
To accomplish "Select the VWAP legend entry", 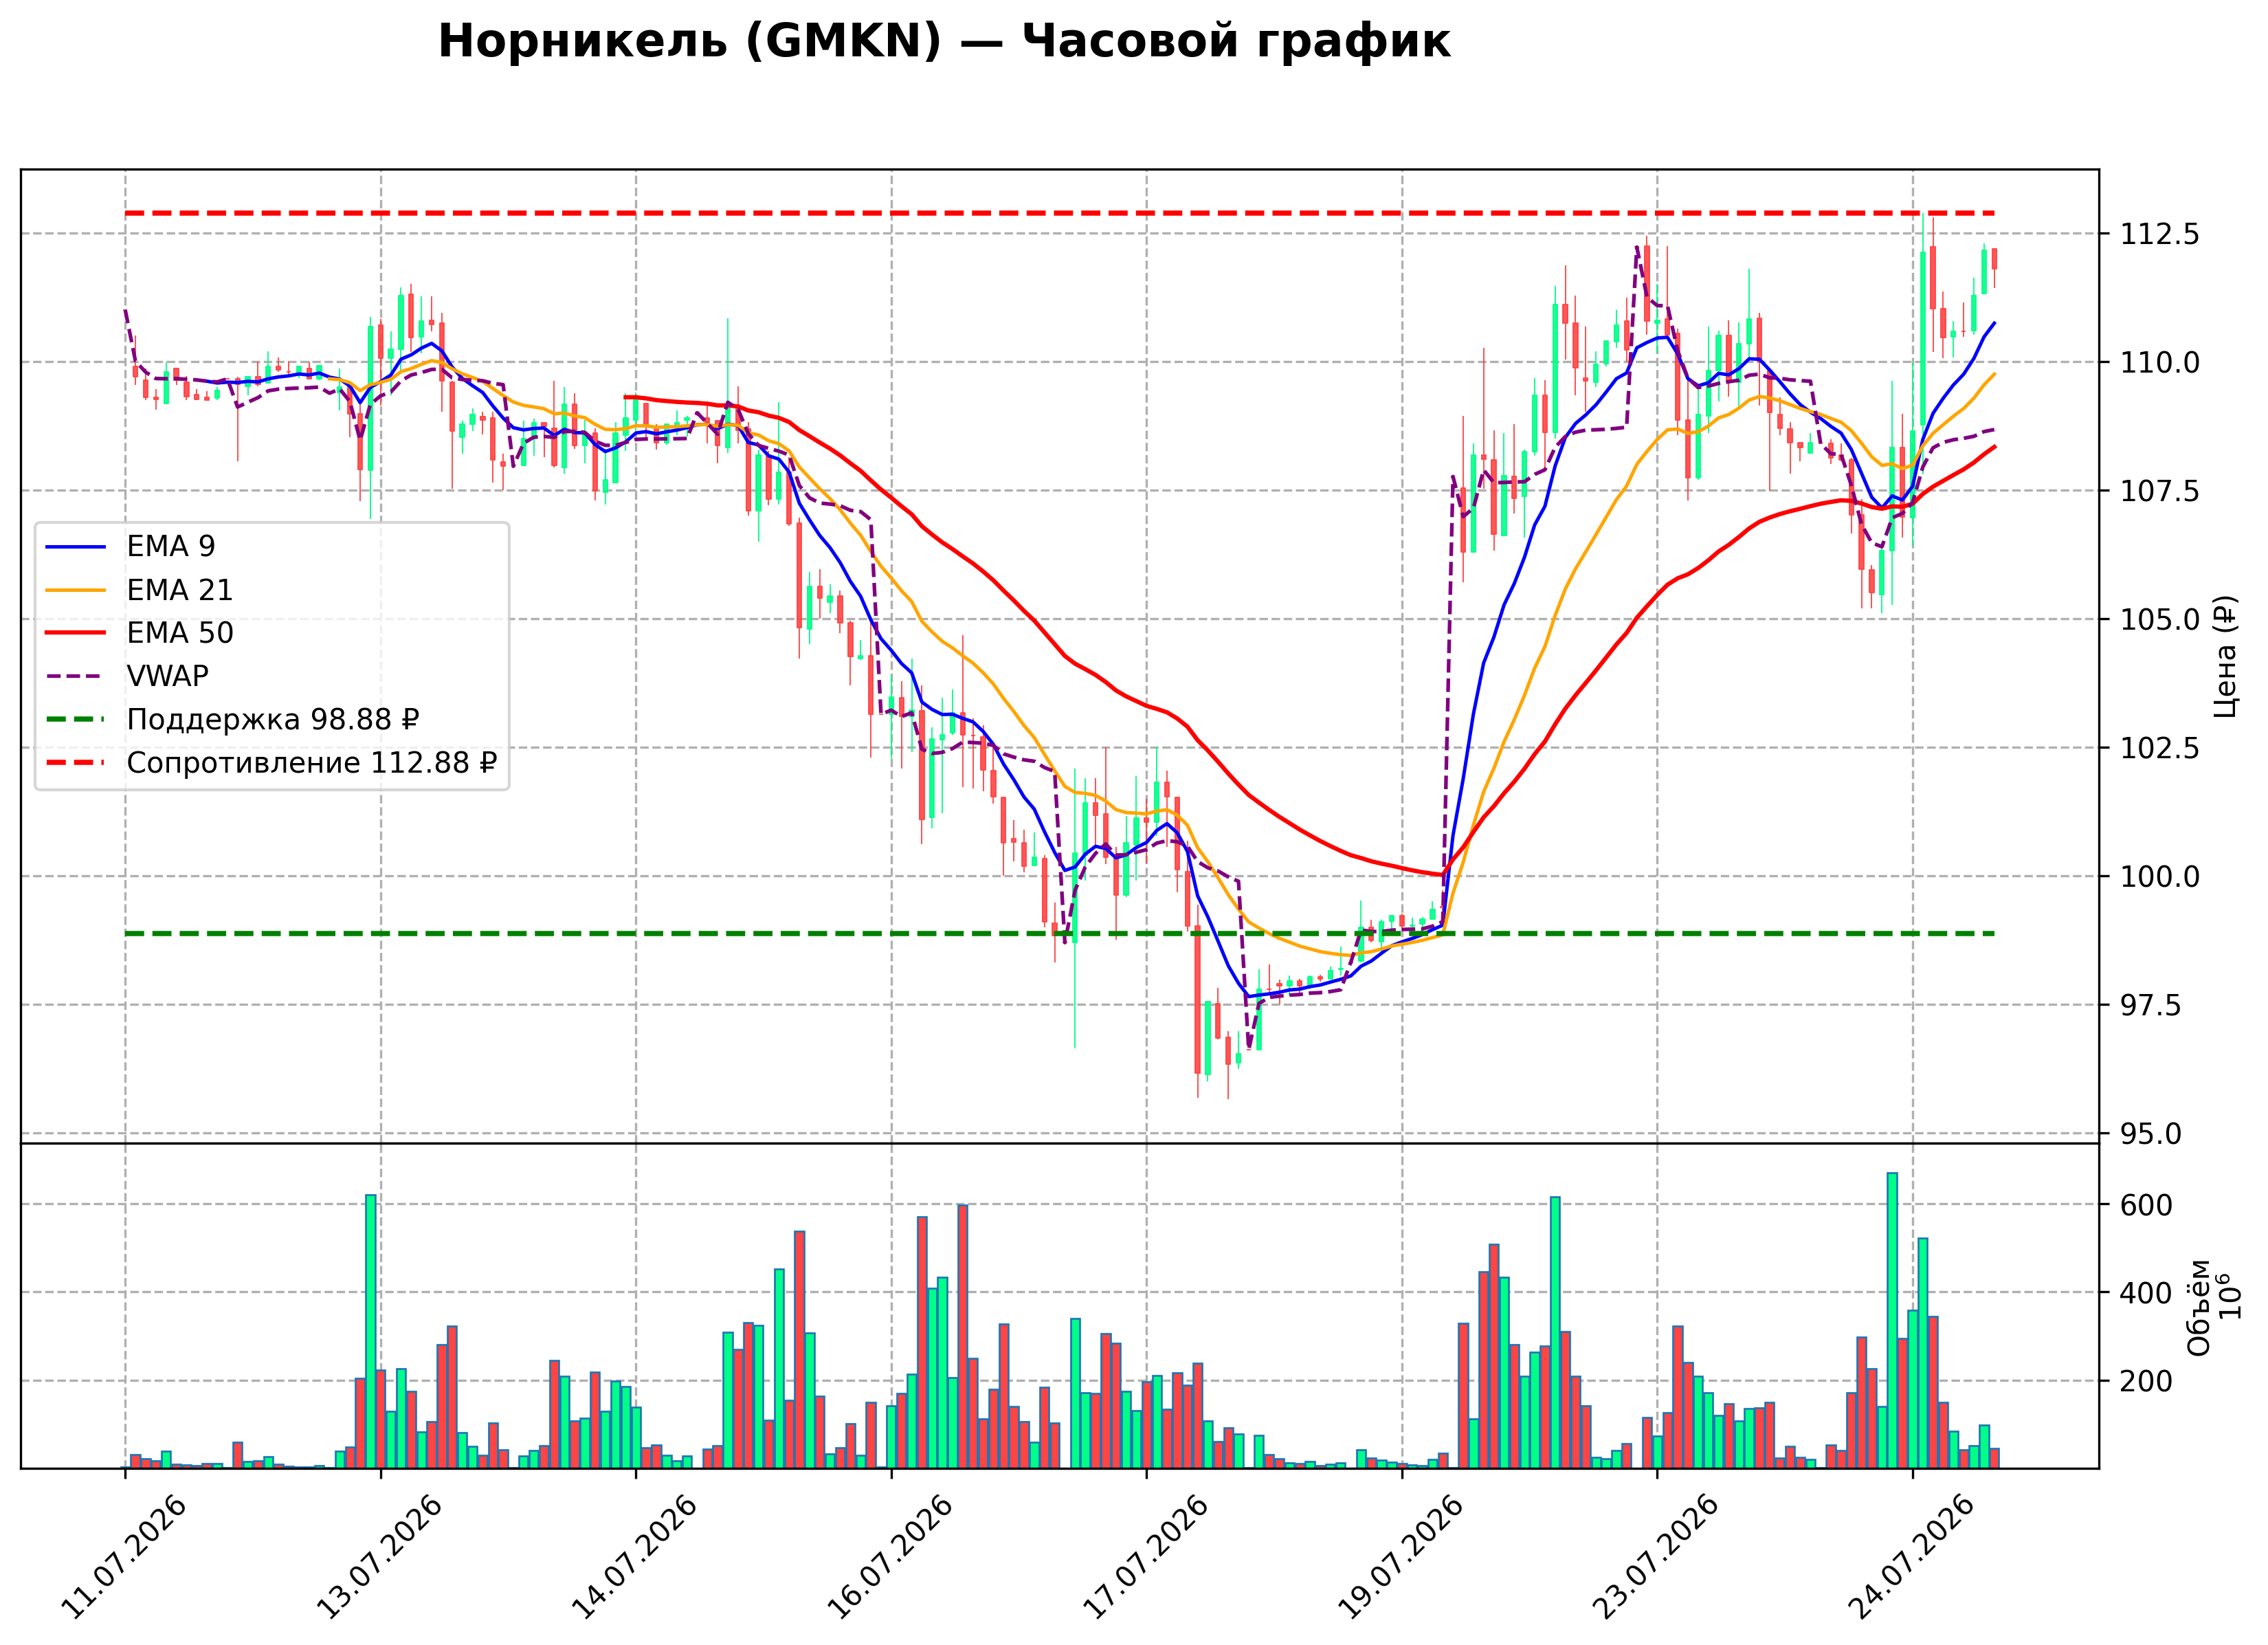I will click(x=127, y=676).
